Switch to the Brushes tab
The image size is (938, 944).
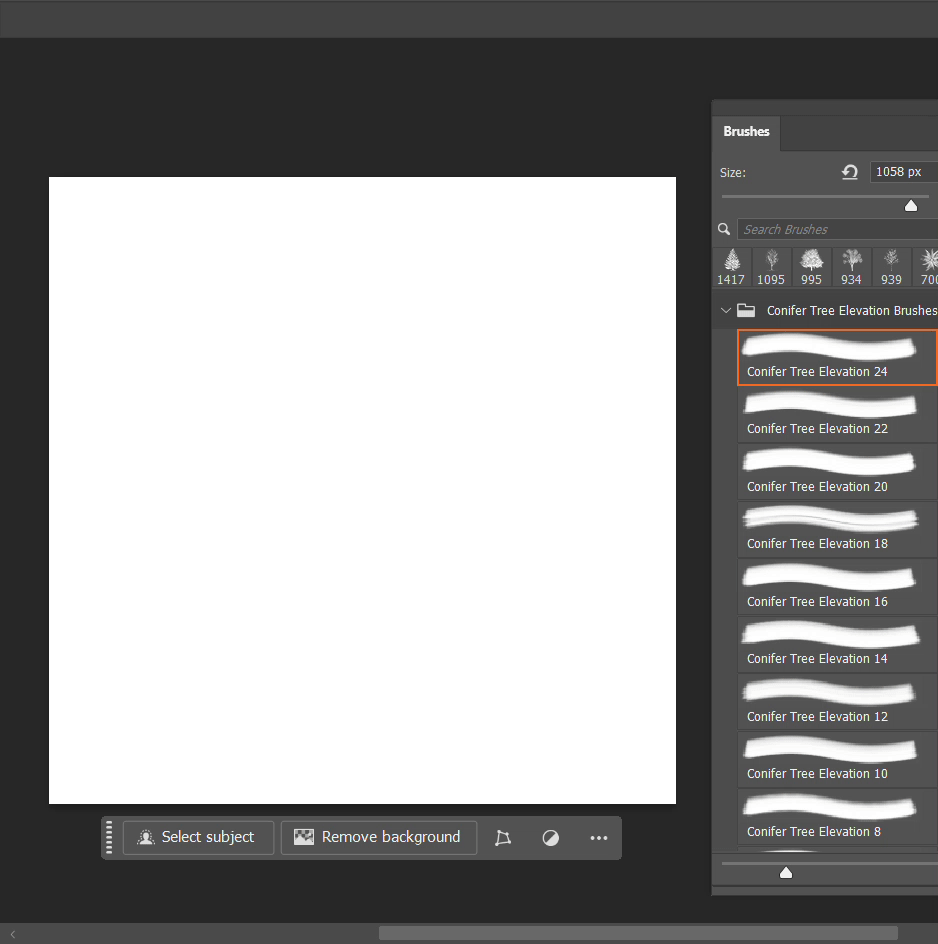click(x=746, y=132)
